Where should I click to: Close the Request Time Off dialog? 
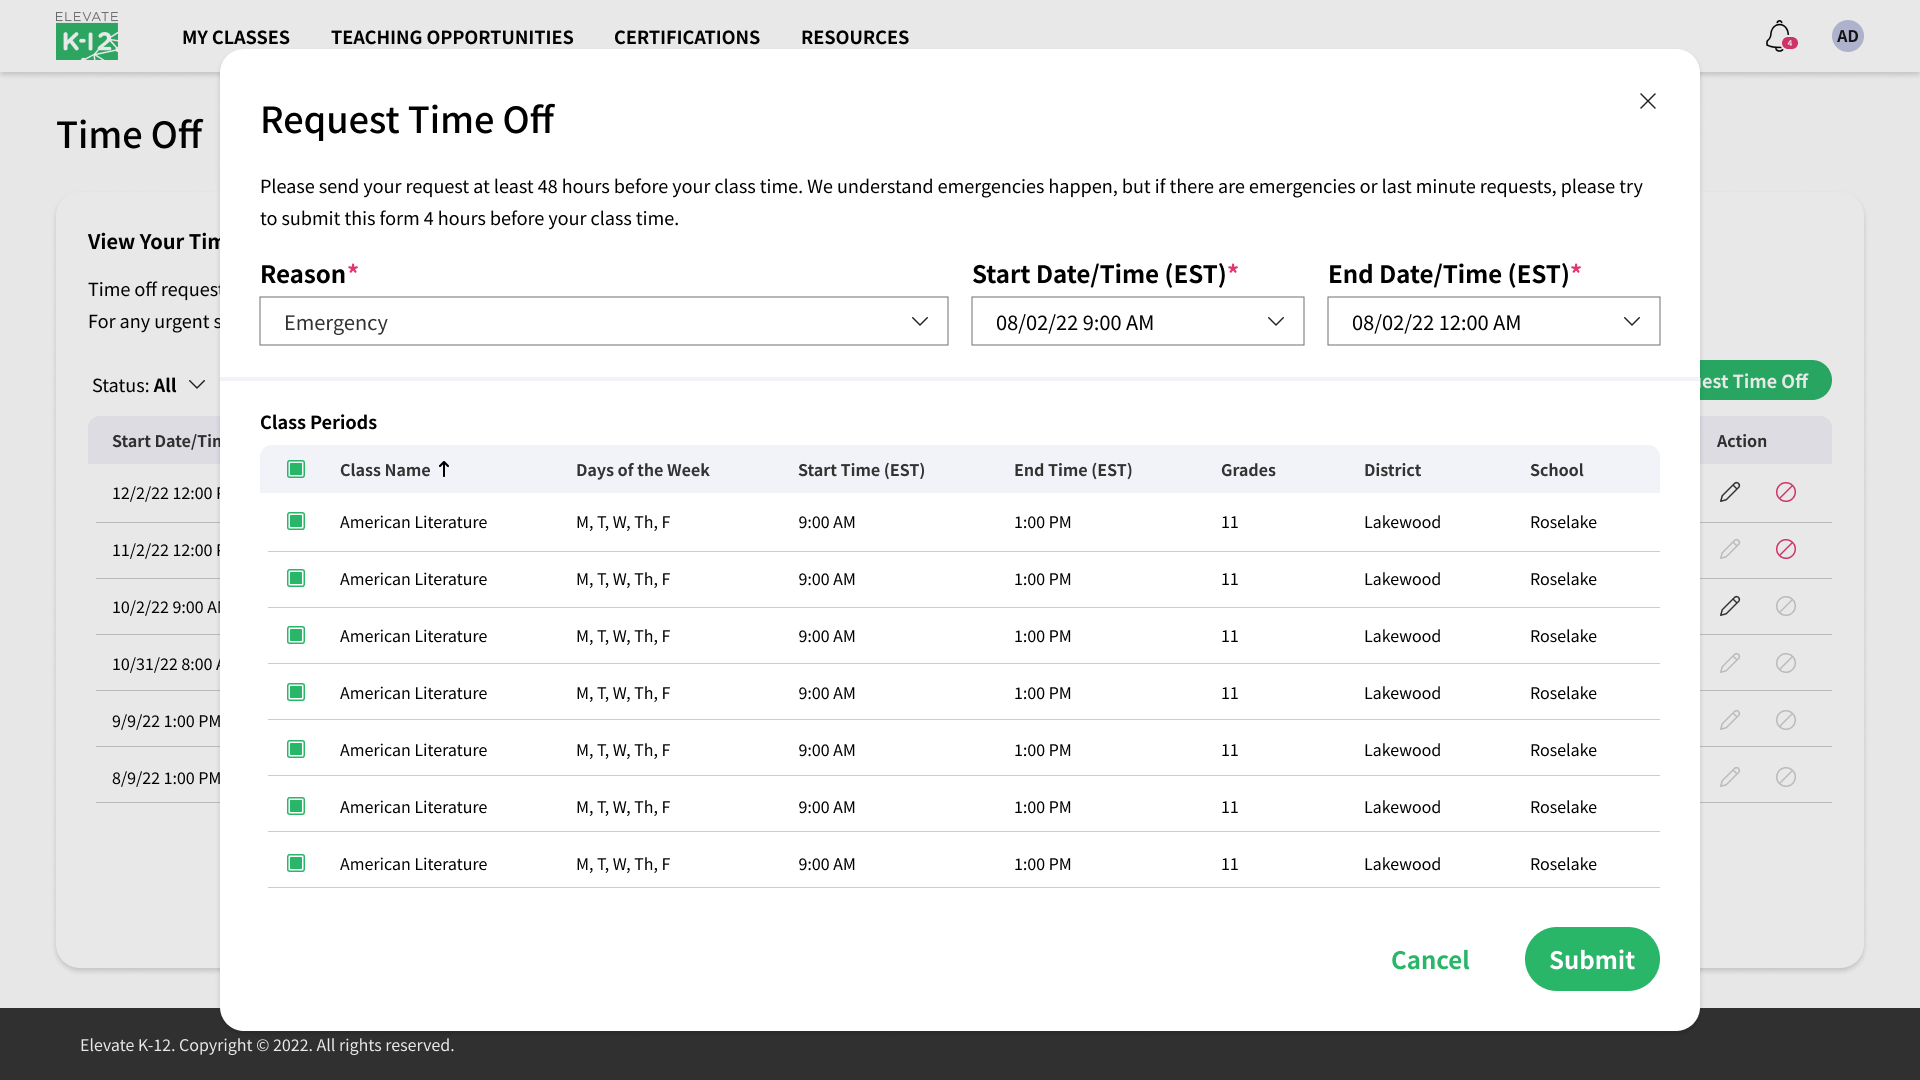click(x=1648, y=101)
